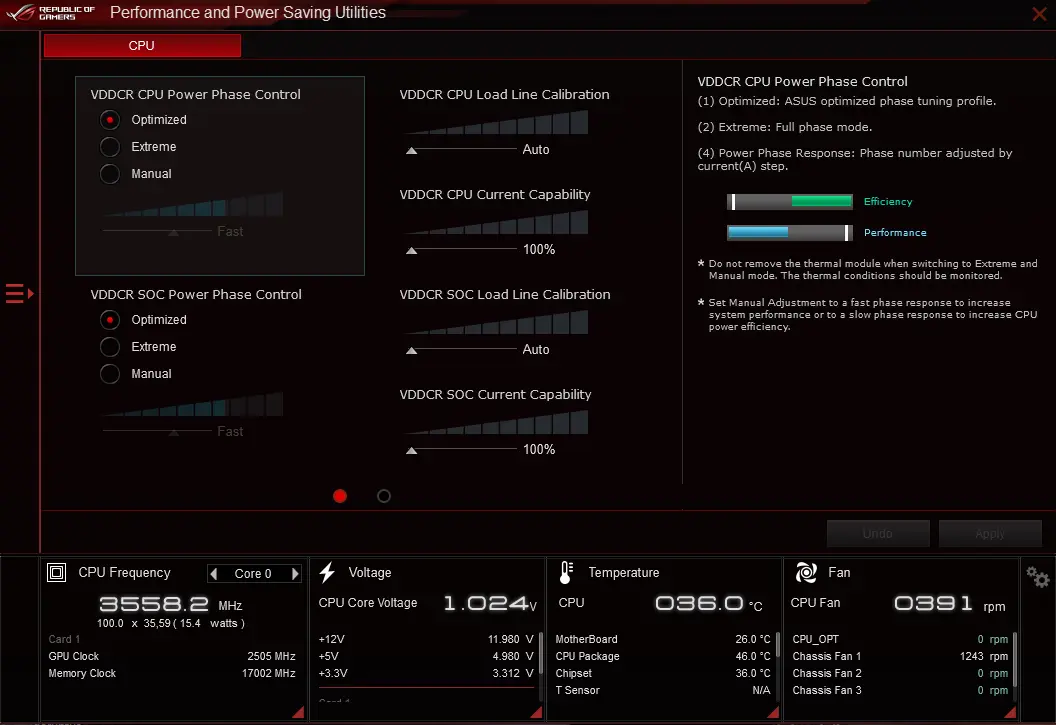Click the Temperature thermometer icon

(566, 572)
